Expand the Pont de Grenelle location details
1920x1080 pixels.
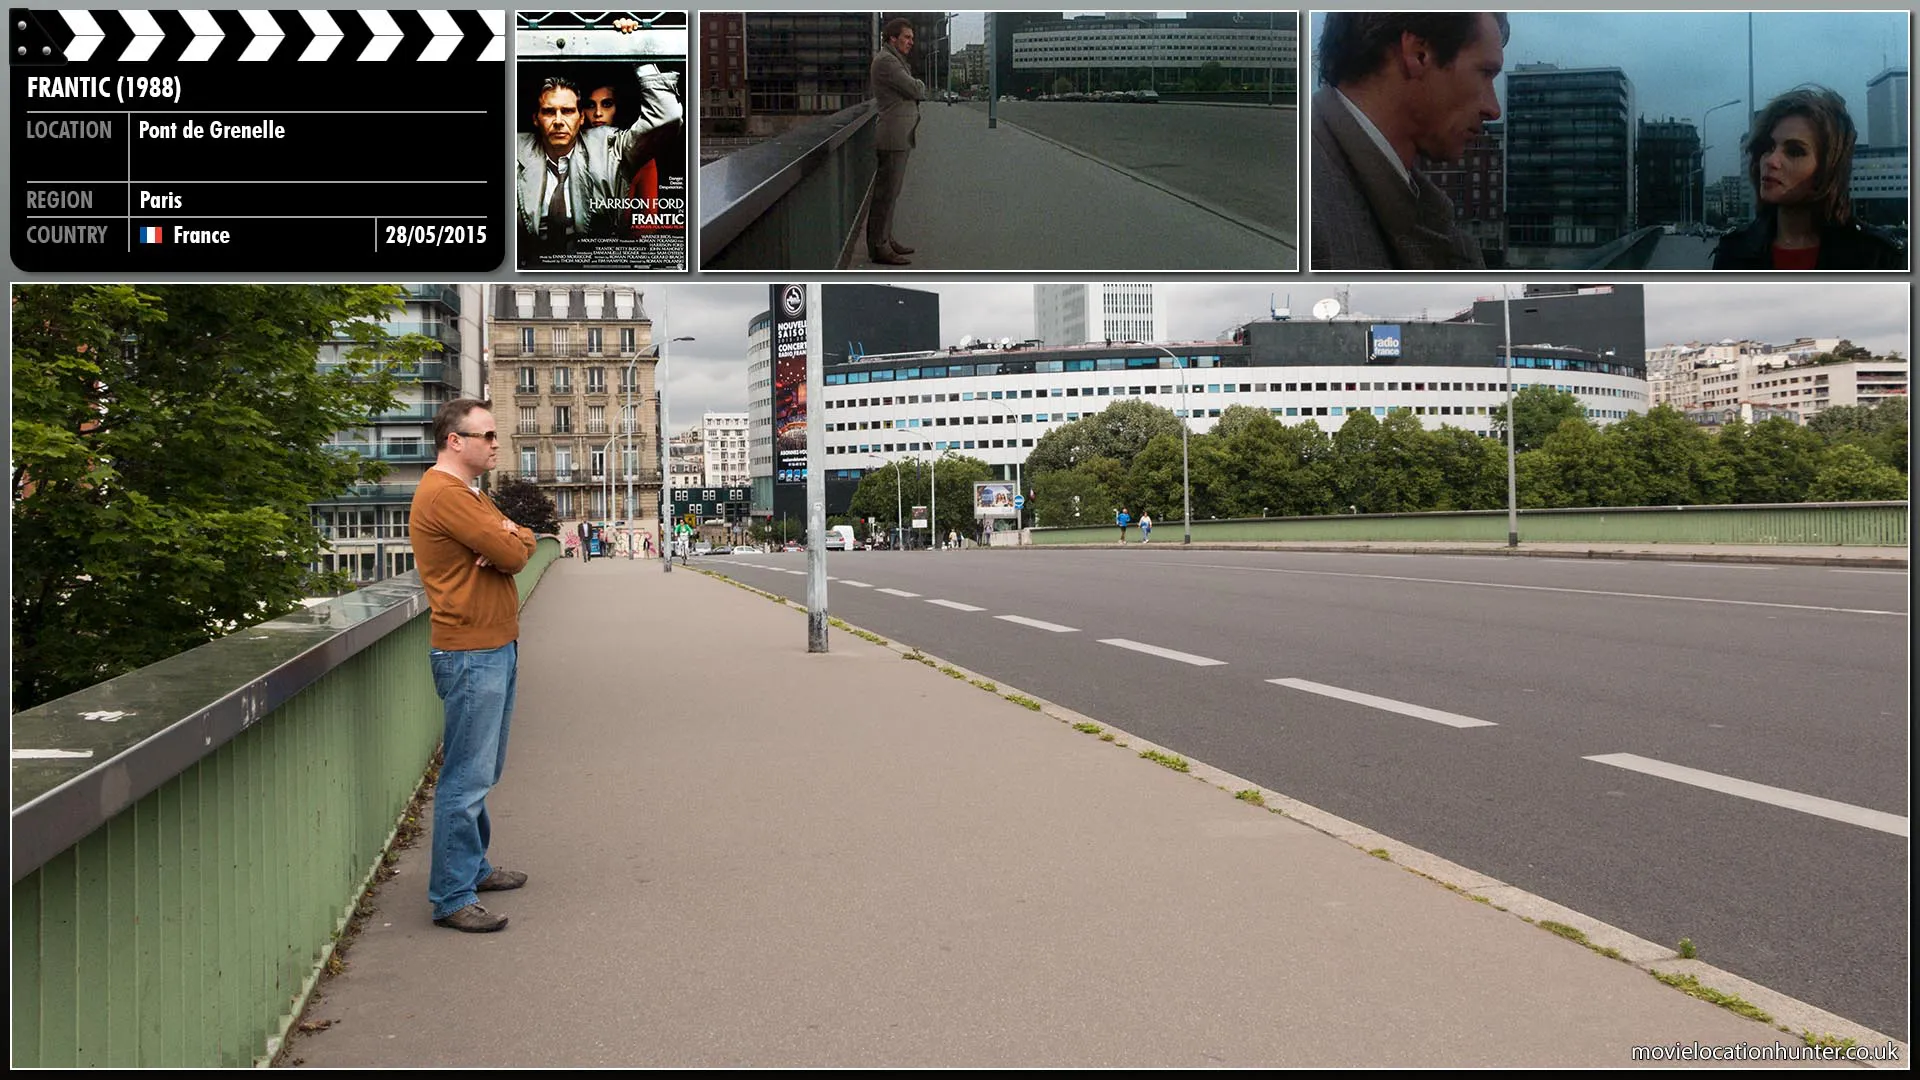212,130
